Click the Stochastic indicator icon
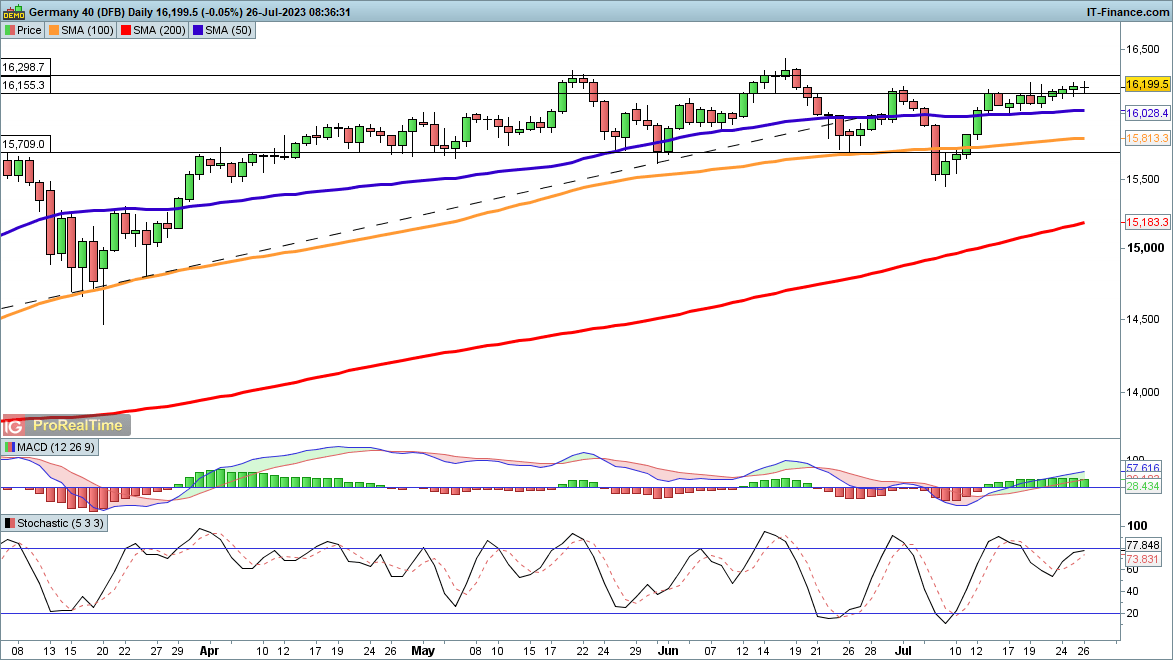 coord(10,523)
